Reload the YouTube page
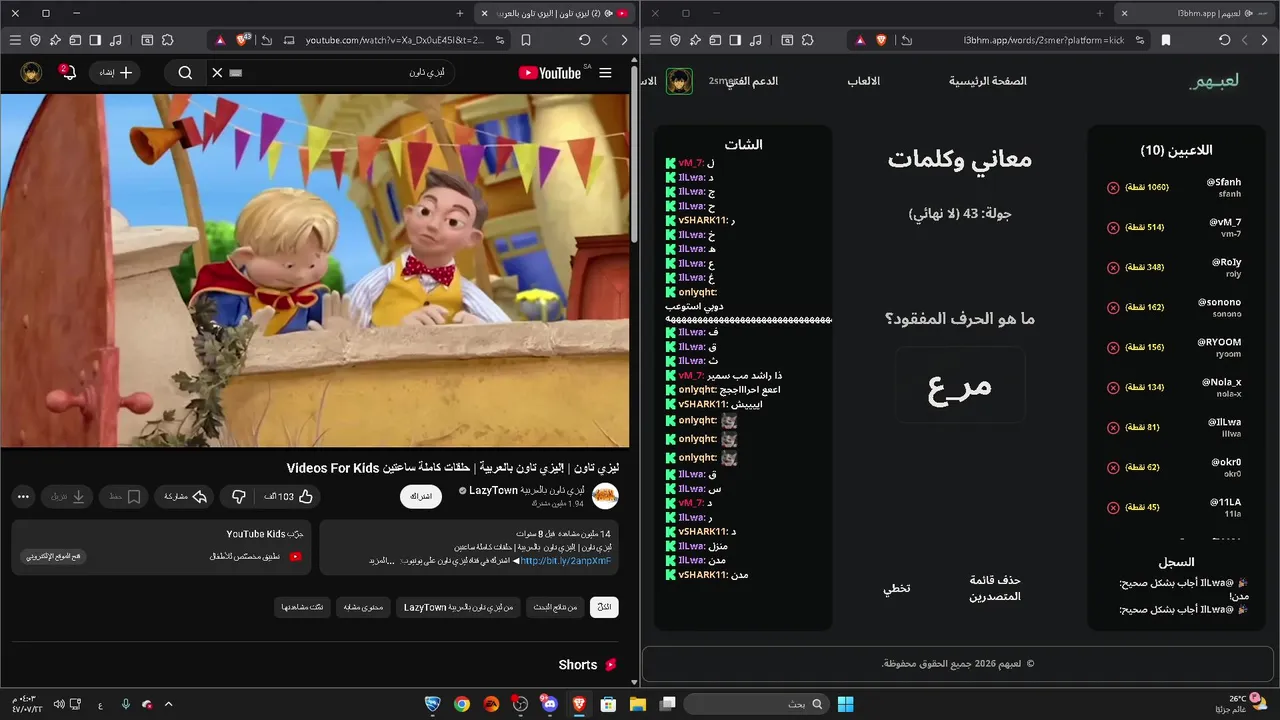1280x720 pixels. pyautogui.click(x=585, y=40)
